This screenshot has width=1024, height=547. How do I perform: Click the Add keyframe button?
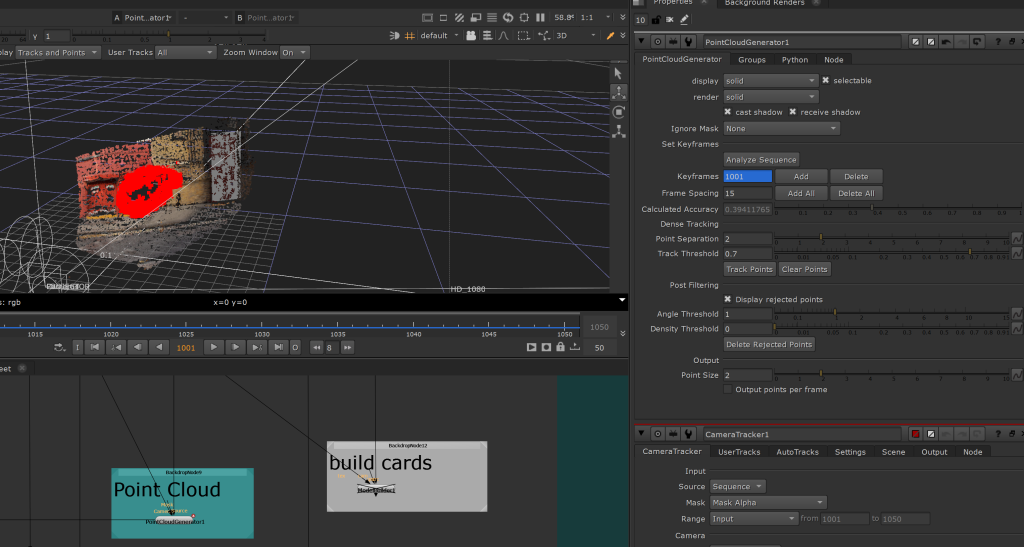click(x=801, y=176)
